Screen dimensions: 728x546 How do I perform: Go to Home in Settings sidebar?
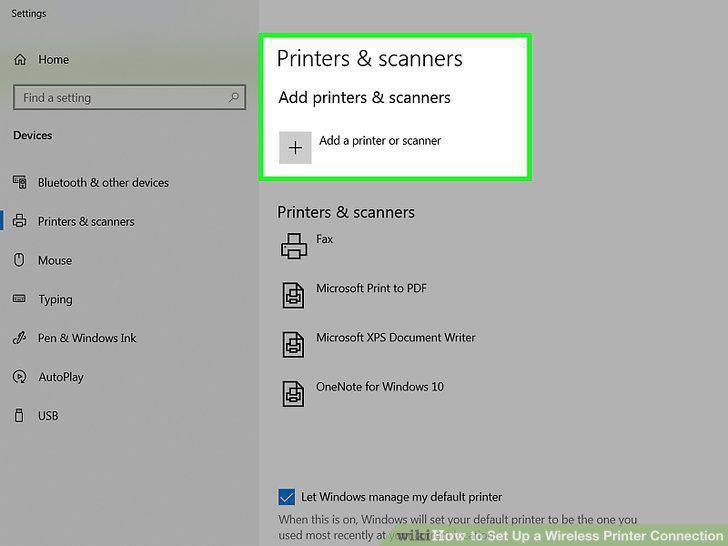pos(53,59)
